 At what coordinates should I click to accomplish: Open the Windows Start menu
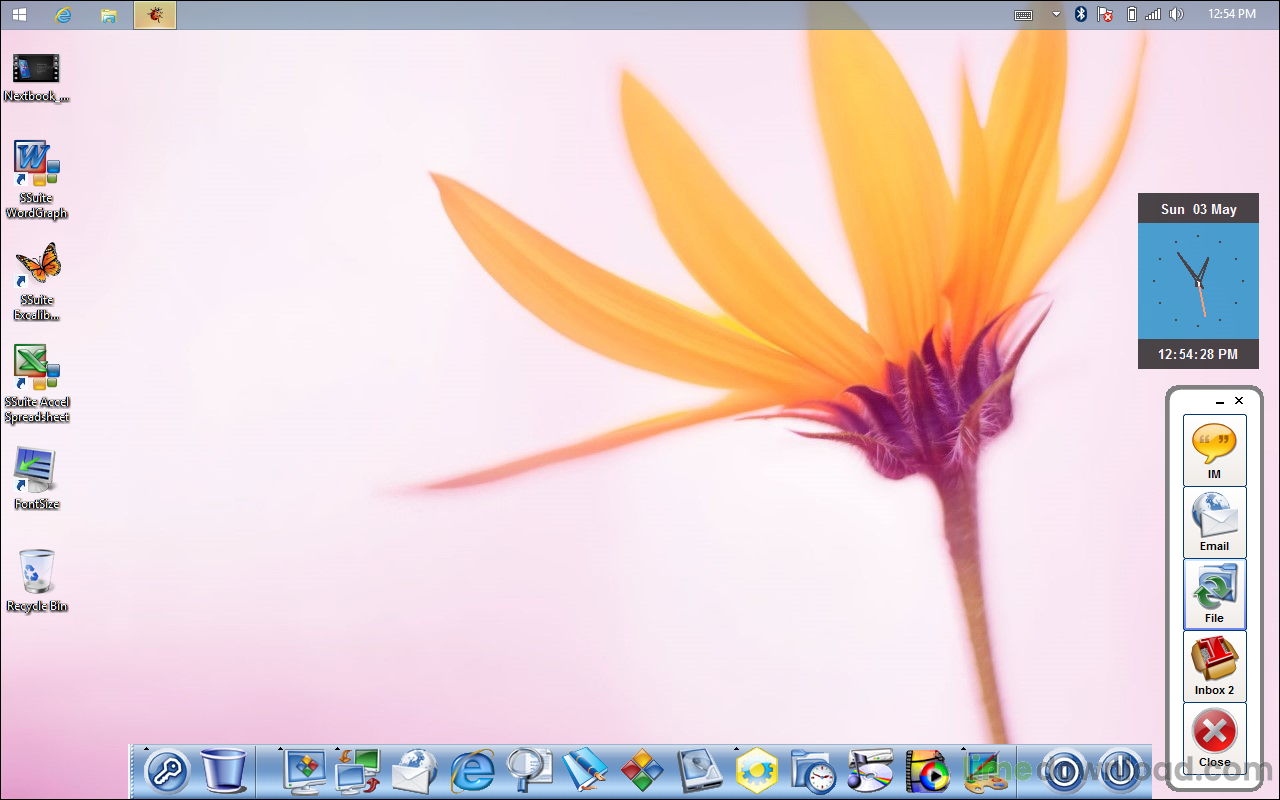click(x=19, y=14)
